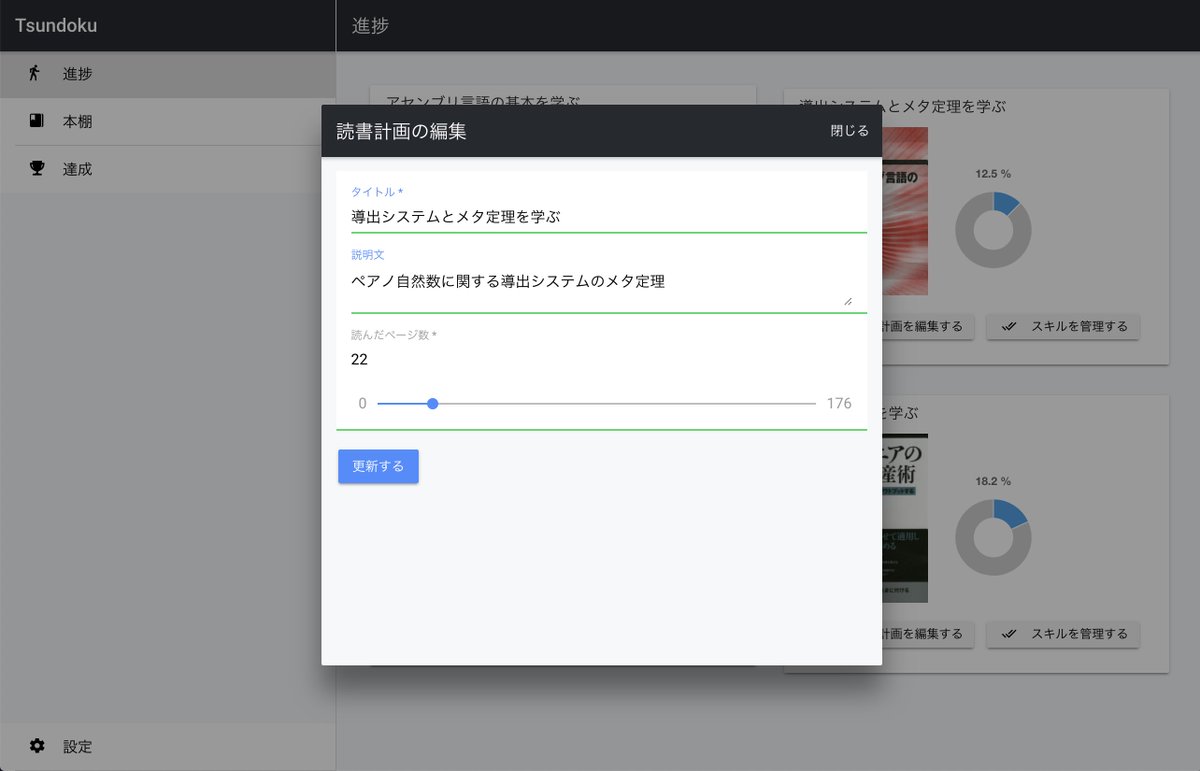Close the dialog via 閉じる
This screenshot has width=1200, height=771.
pos(849,130)
